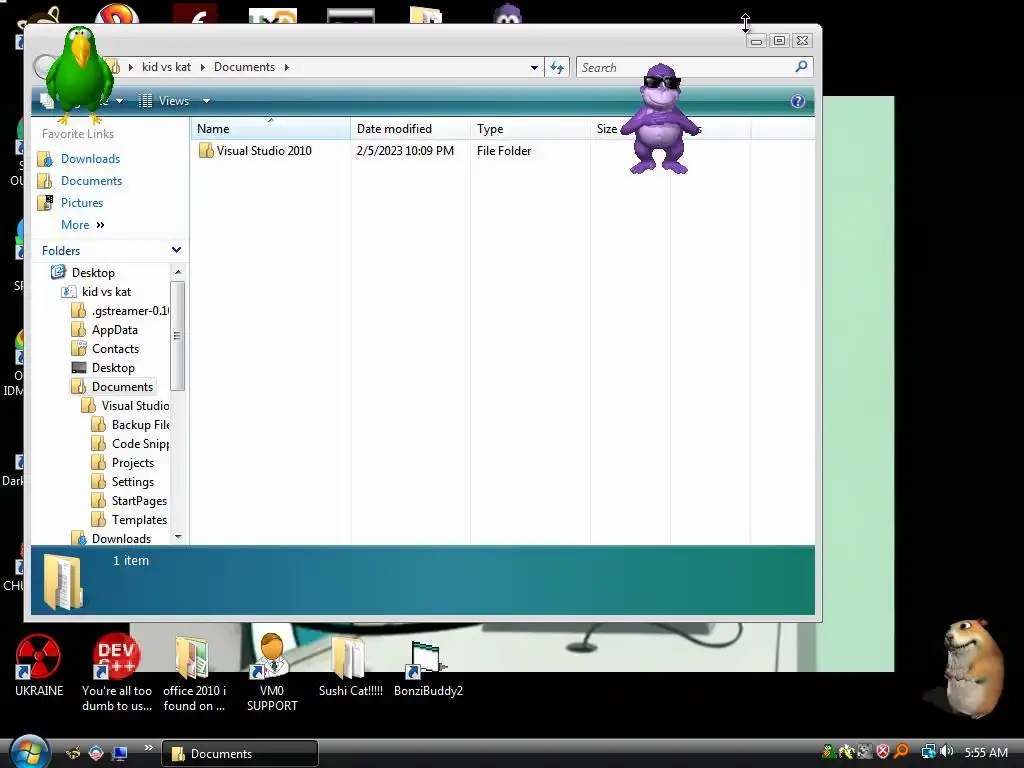
Task: Select Backup Files in folder tree
Action: click(140, 424)
